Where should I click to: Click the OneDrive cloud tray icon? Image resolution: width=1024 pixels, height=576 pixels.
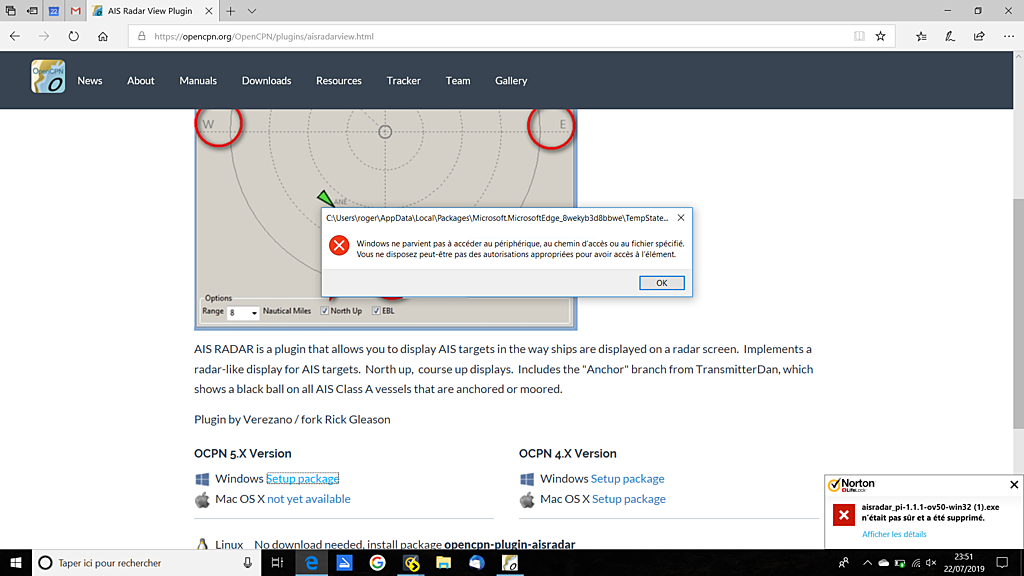click(x=883, y=562)
